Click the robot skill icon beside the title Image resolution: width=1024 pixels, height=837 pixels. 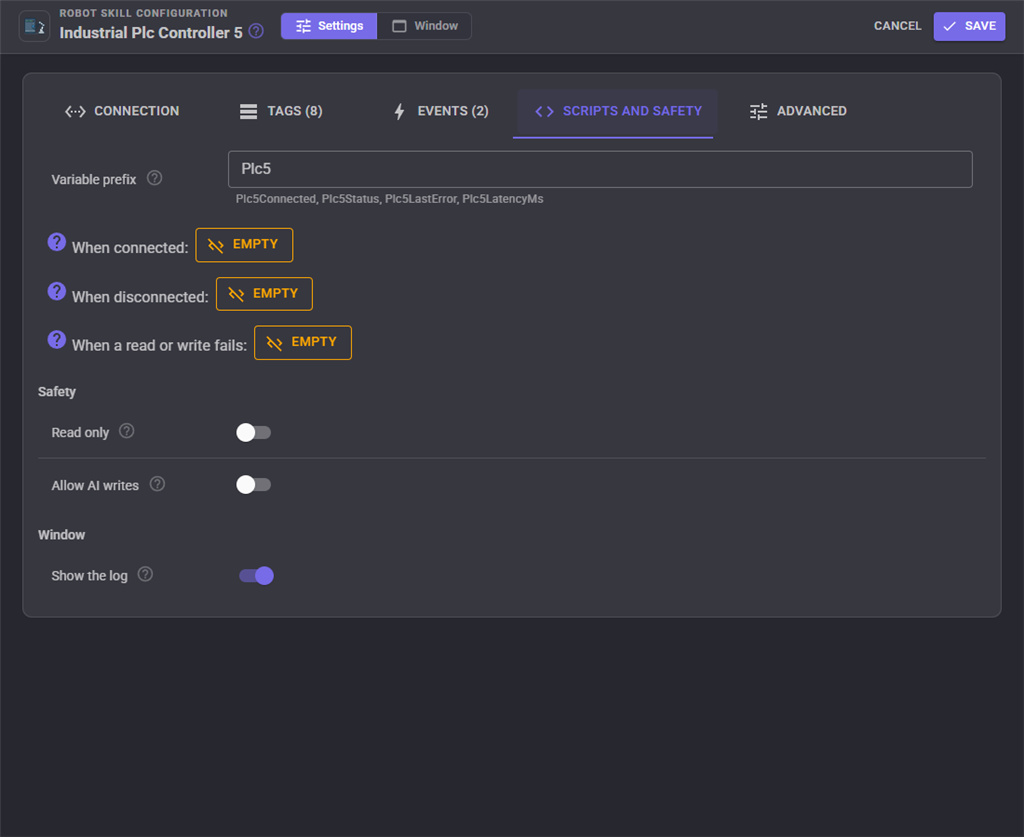coord(34,27)
